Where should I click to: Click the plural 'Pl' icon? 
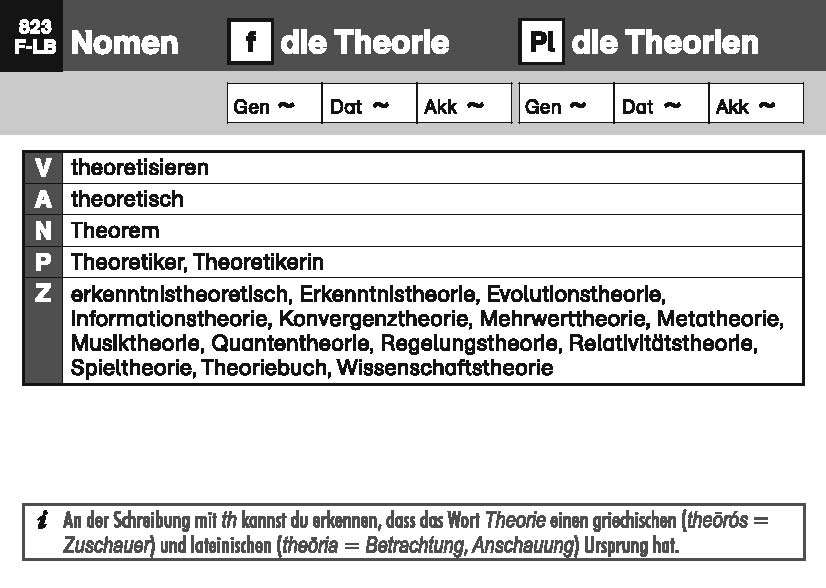[541, 42]
